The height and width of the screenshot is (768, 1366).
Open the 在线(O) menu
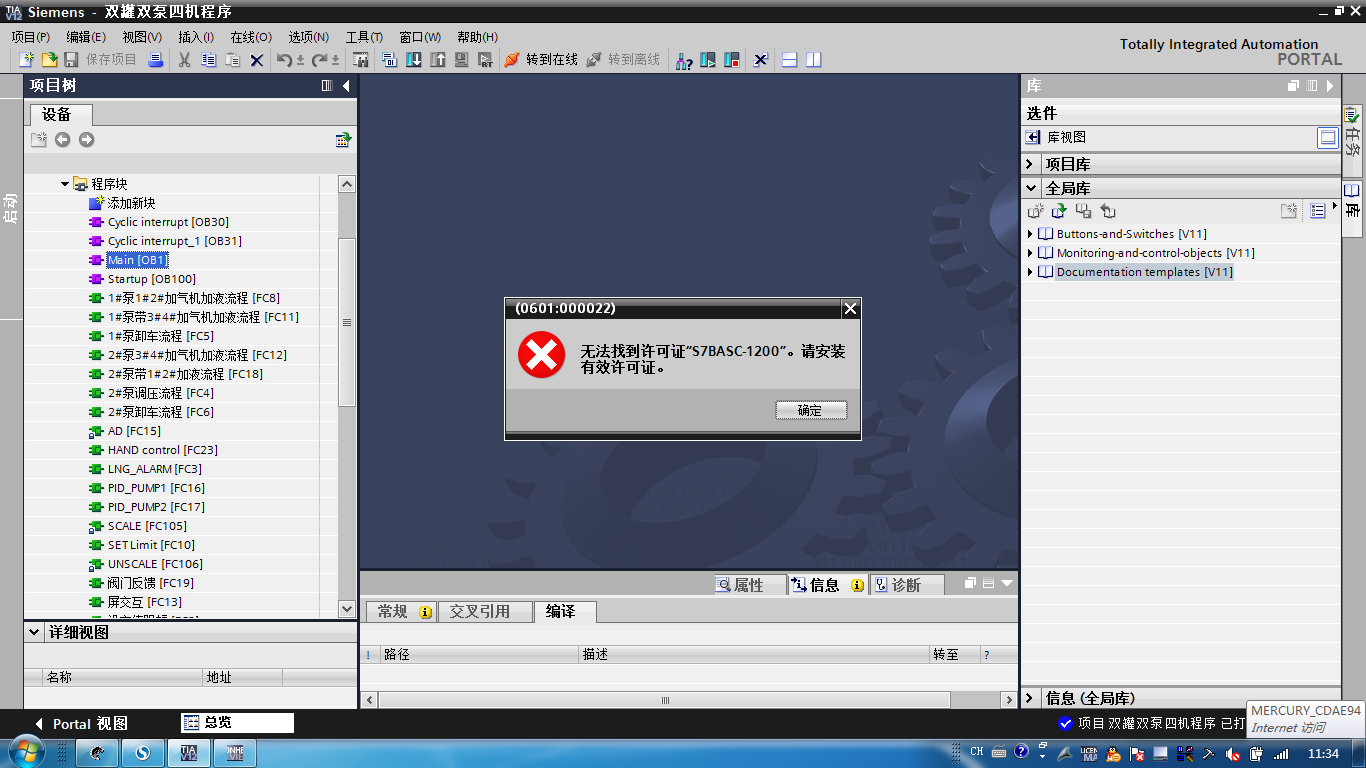(251, 37)
